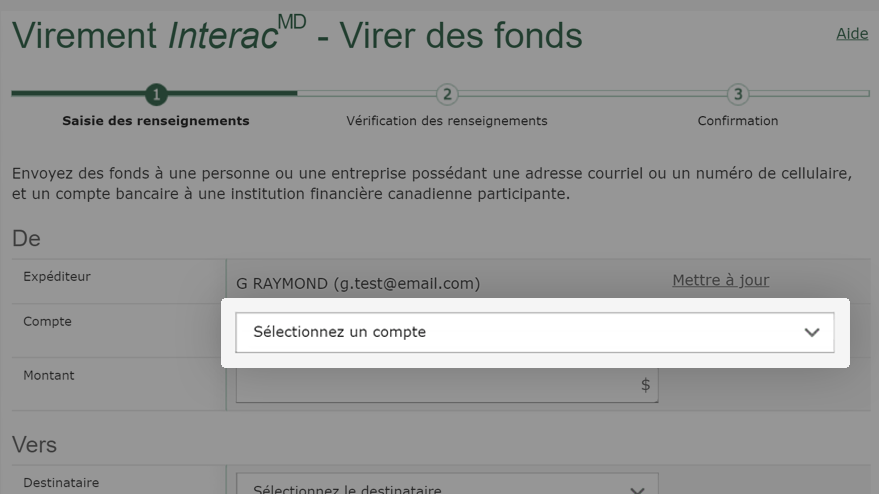Click the Virement Interac page title

point(297,35)
